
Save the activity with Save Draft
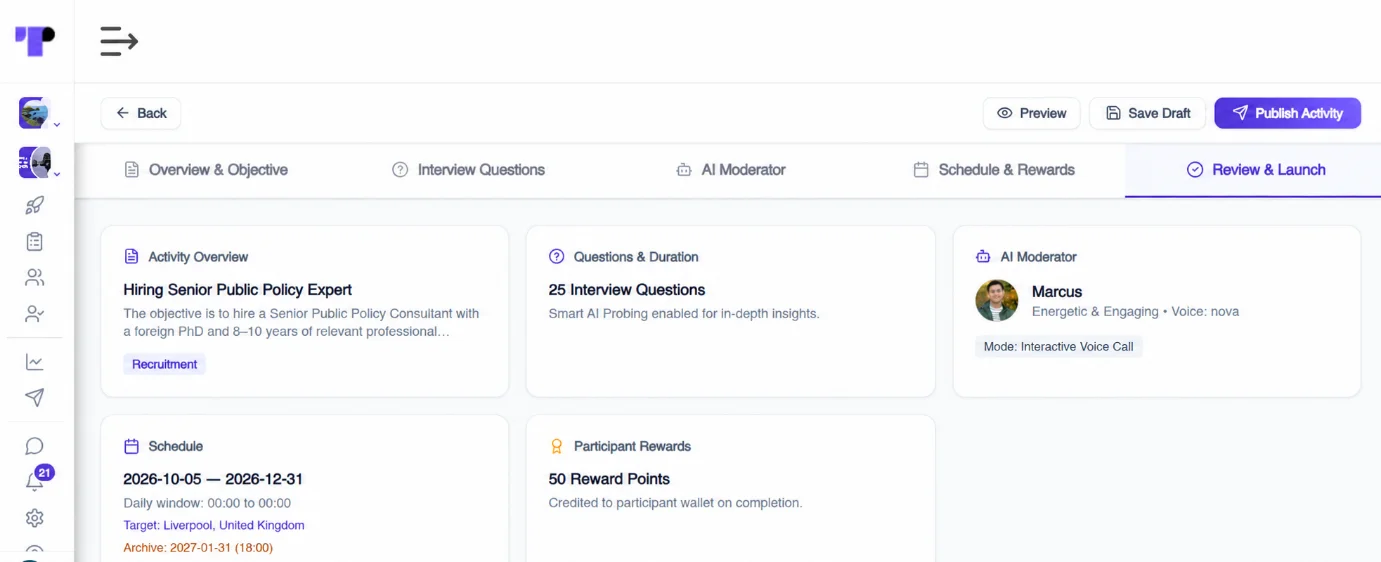coord(1148,113)
